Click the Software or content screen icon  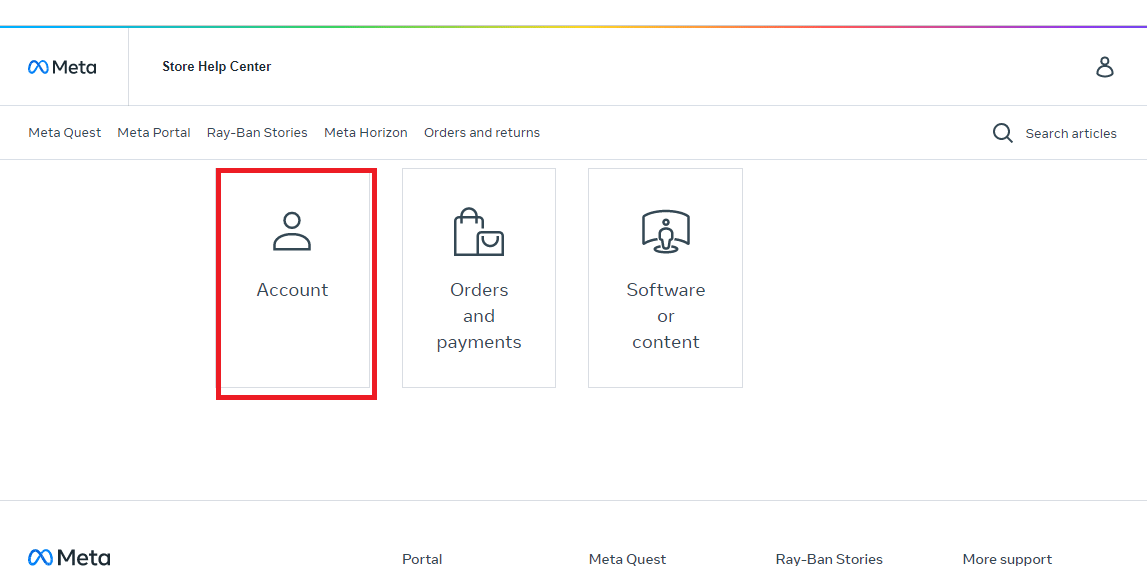(666, 231)
